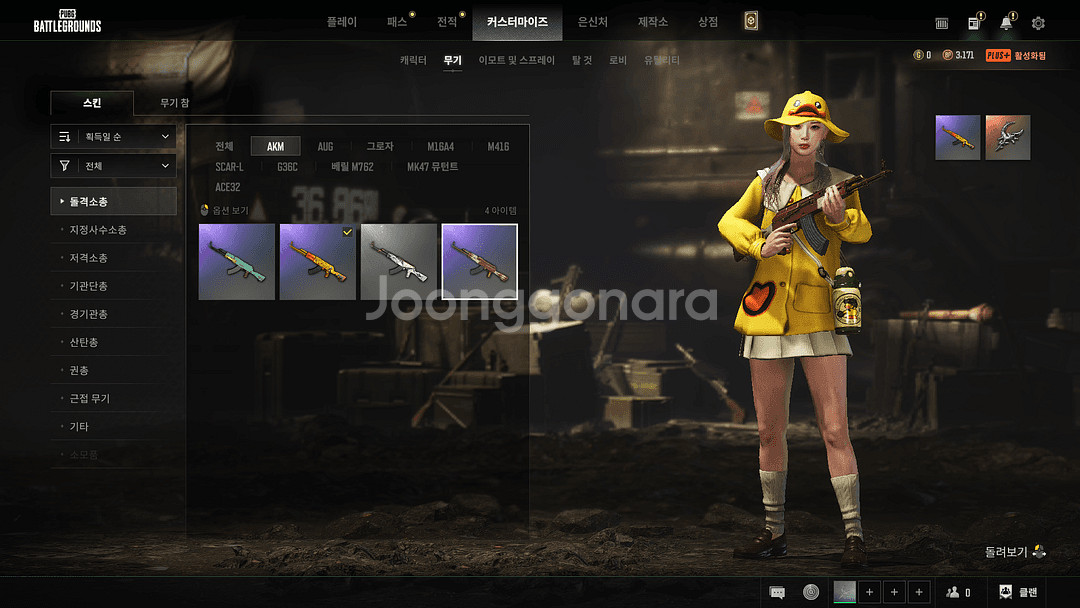Switch to the 스킨 tab
Viewport: 1080px width, 608px height.
pyautogui.click(x=92, y=103)
